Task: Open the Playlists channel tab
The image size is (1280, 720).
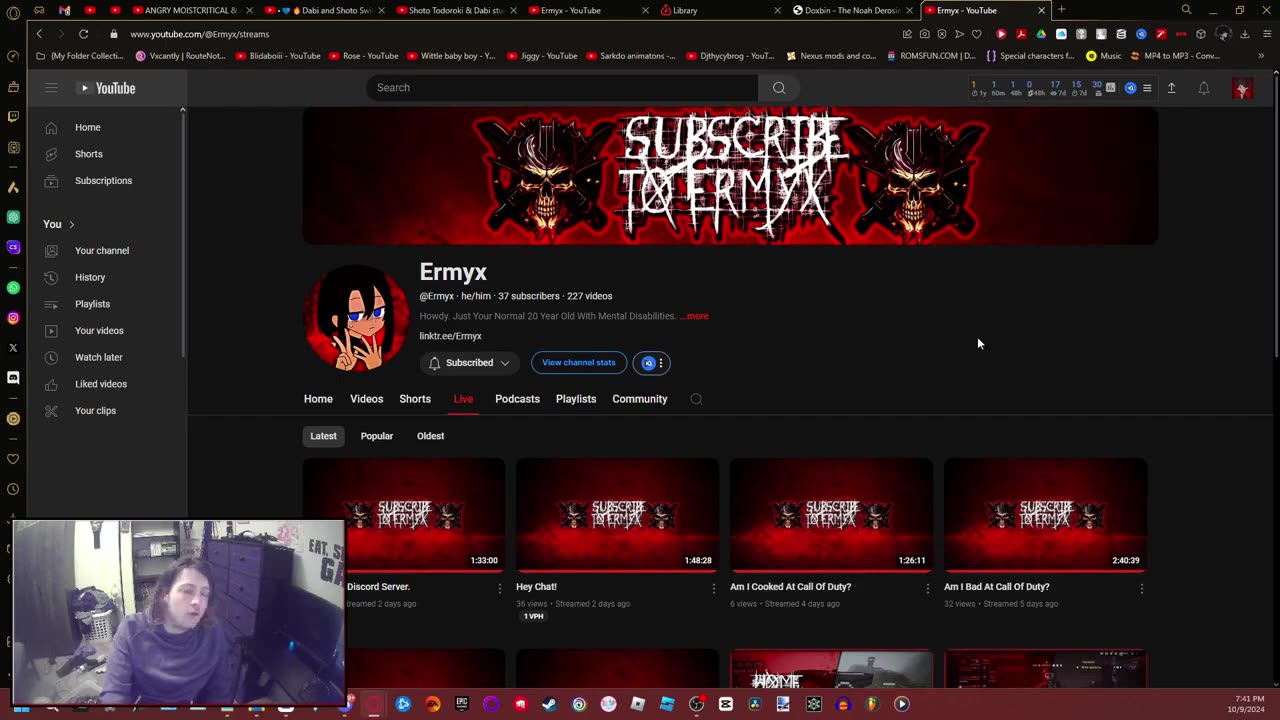Action: click(x=576, y=399)
